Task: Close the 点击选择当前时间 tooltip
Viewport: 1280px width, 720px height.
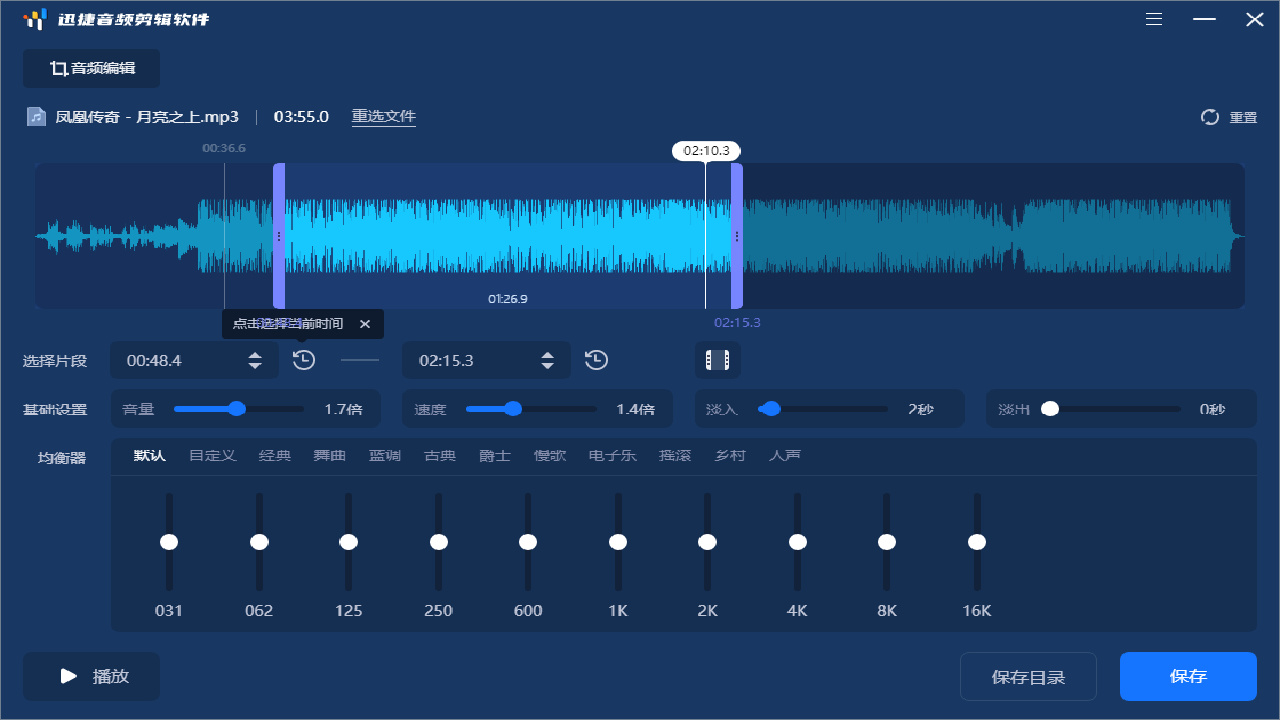Action: click(x=365, y=323)
